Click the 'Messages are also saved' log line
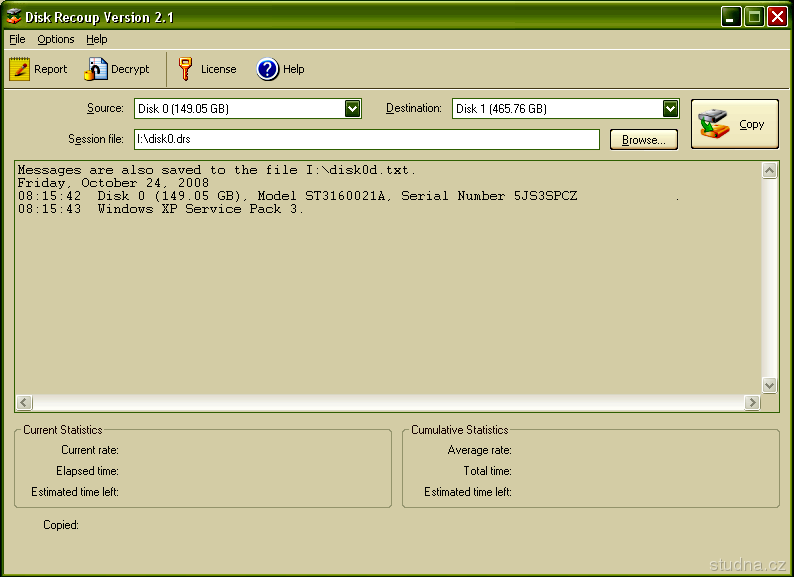Image resolution: width=794 pixels, height=577 pixels. pyautogui.click(x=216, y=170)
